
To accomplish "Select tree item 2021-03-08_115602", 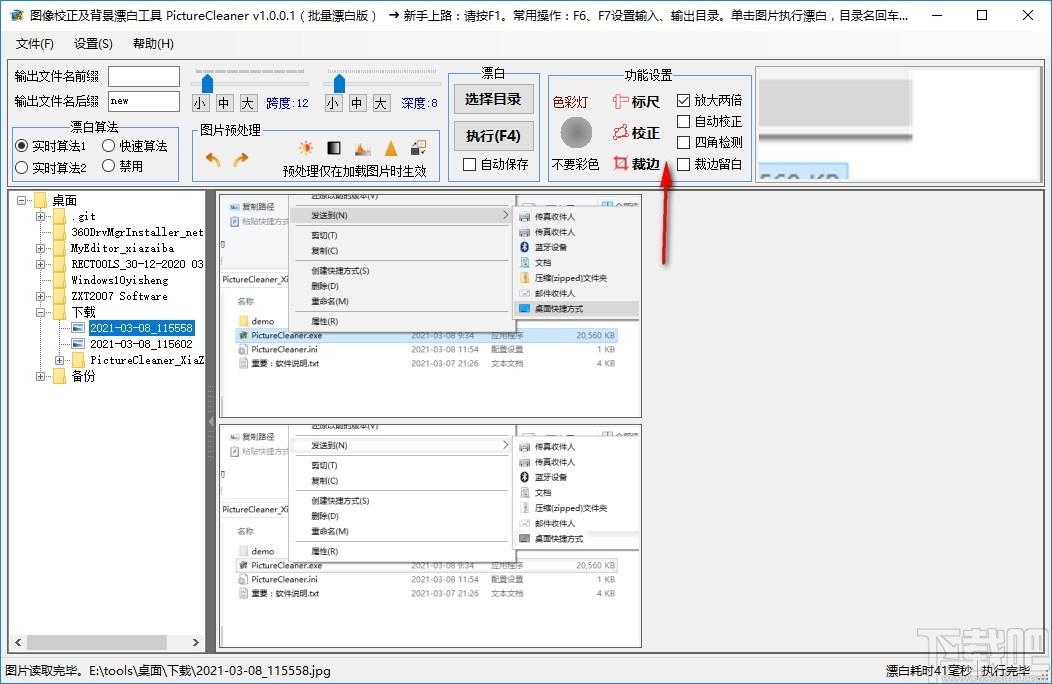I will coord(142,344).
